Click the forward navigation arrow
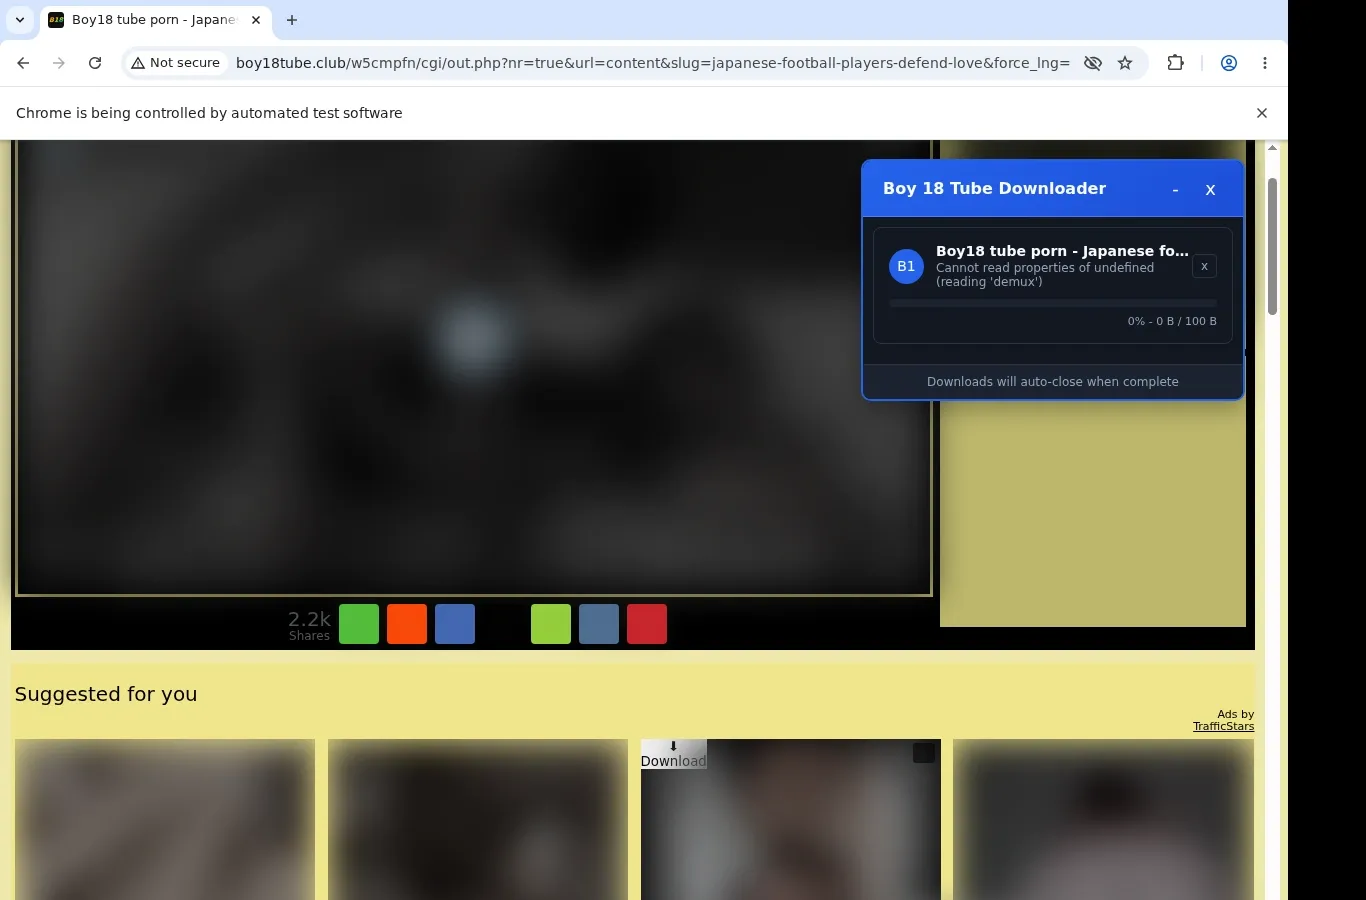 pyautogui.click(x=59, y=63)
